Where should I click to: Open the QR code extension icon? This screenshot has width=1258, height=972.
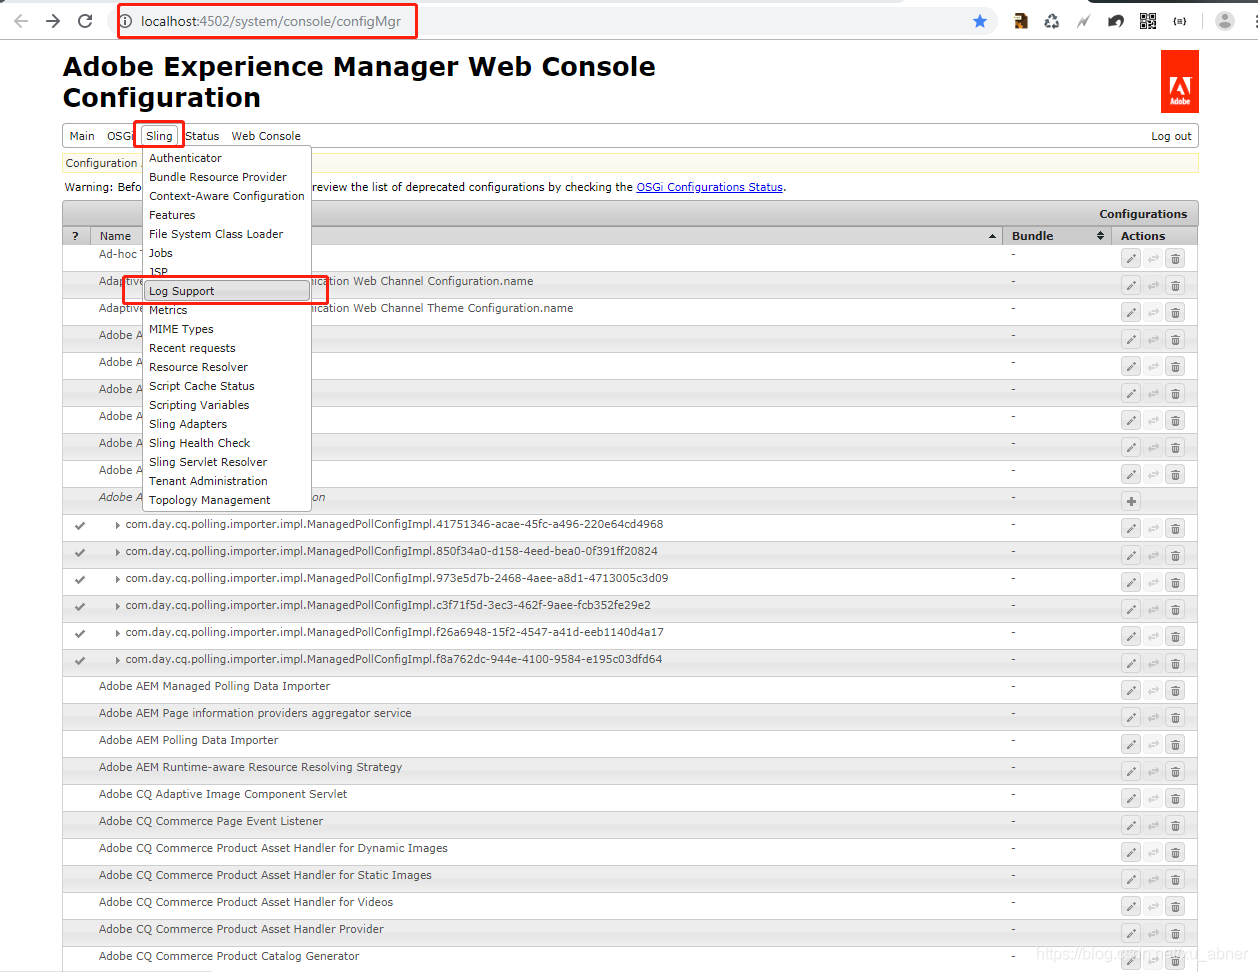(x=1148, y=21)
